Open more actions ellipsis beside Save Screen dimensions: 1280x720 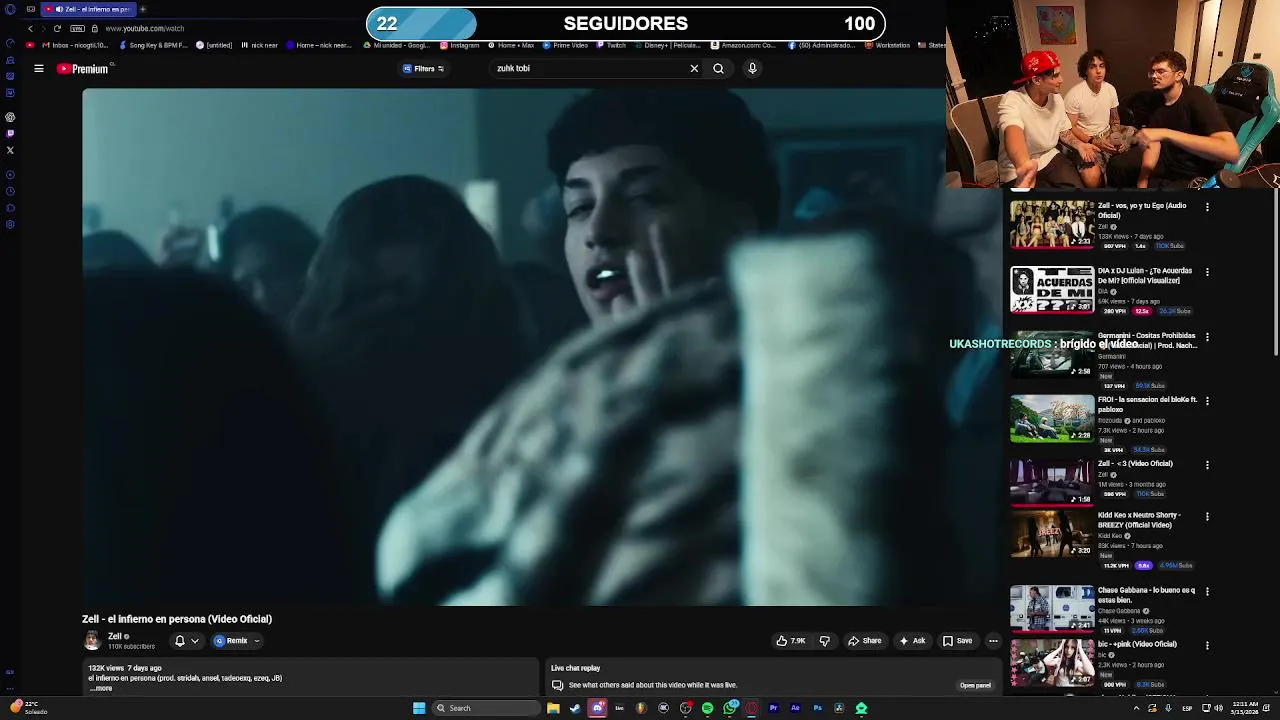(993, 641)
